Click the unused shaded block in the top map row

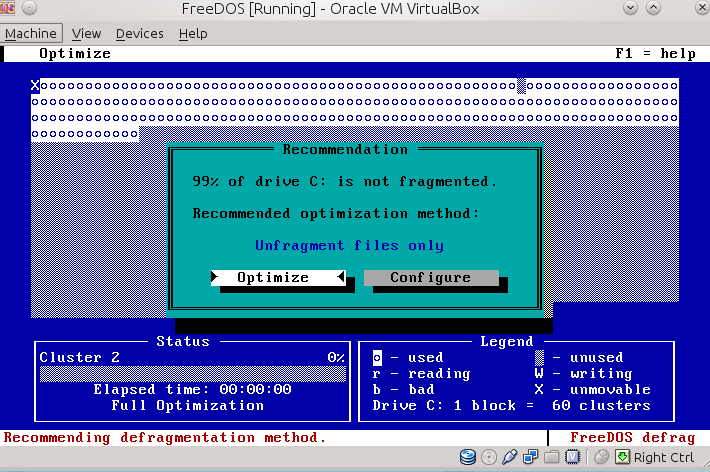(521, 86)
